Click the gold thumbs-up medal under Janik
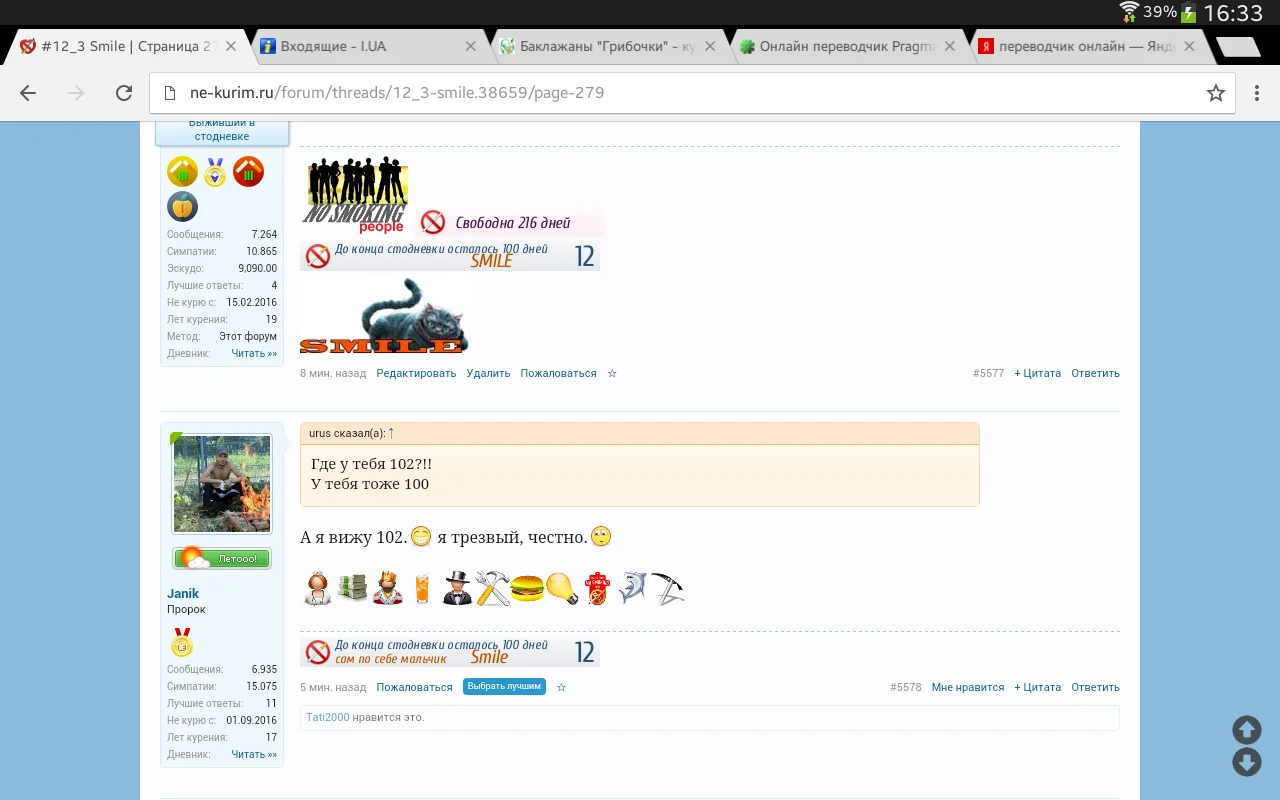This screenshot has height=800, width=1280. 182,642
